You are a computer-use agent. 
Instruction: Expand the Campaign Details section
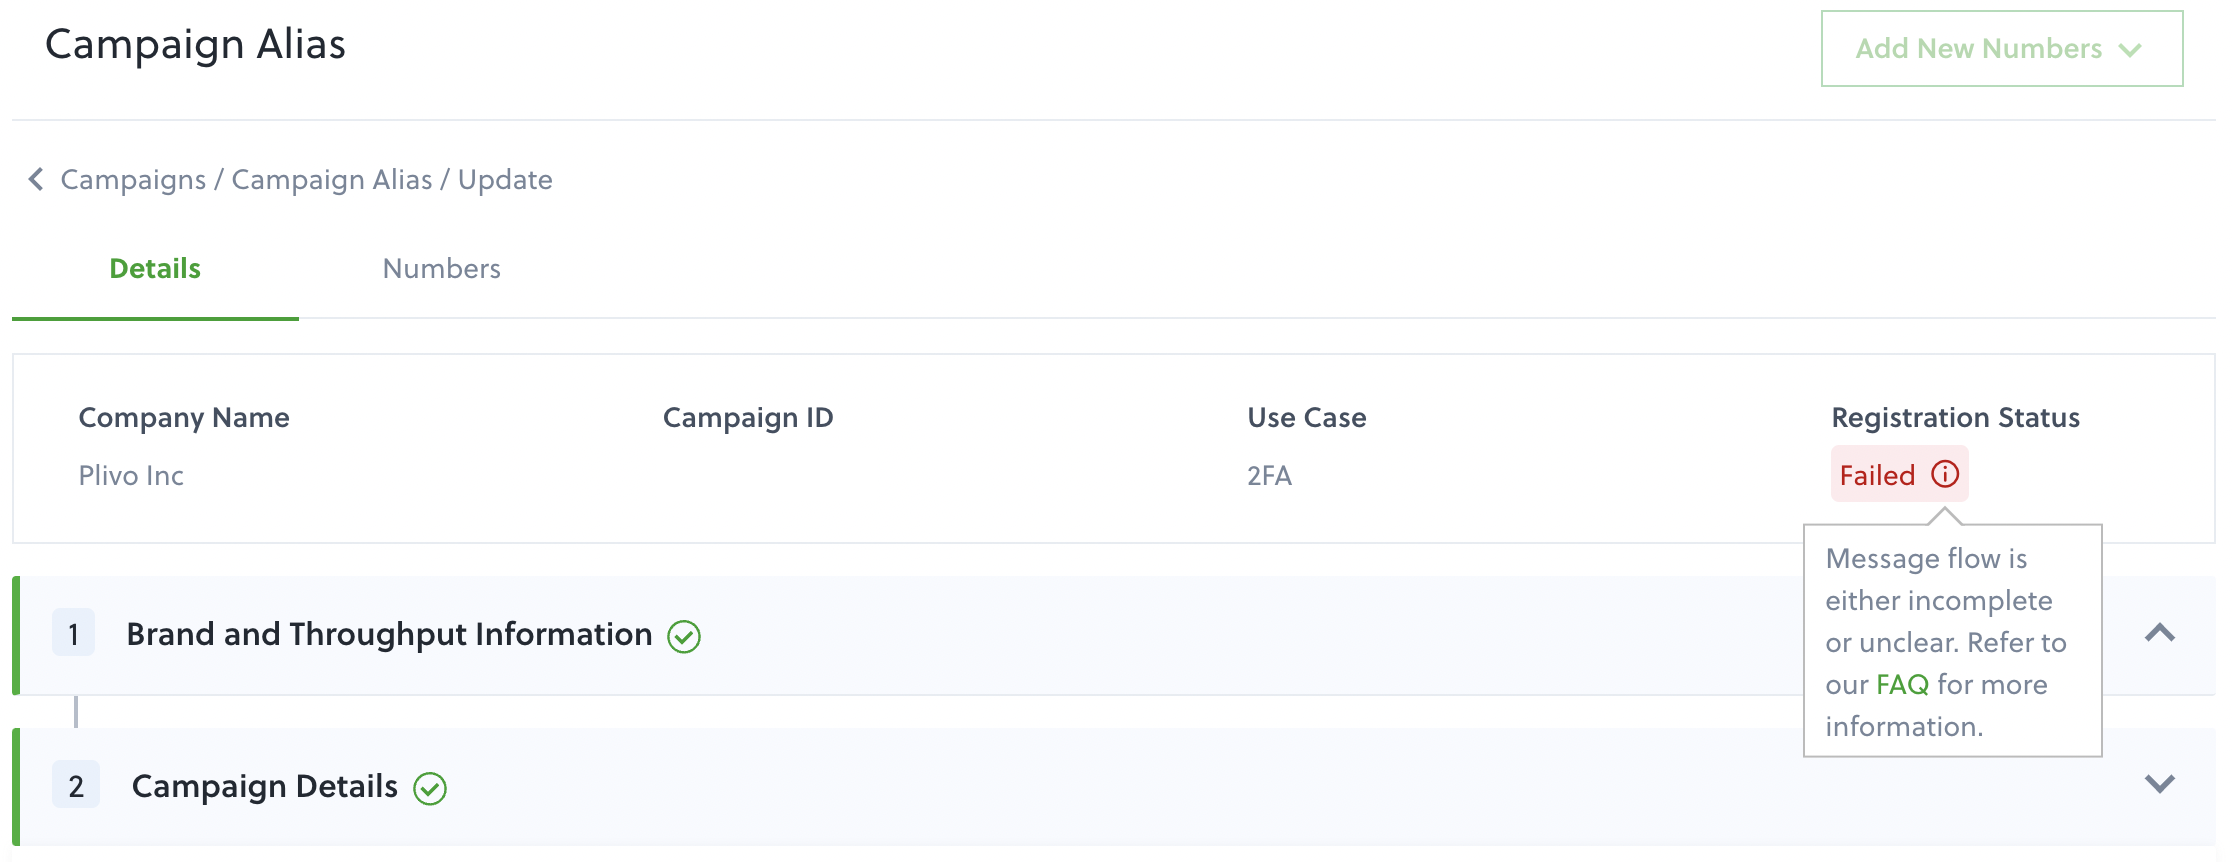tap(2160, 784)
